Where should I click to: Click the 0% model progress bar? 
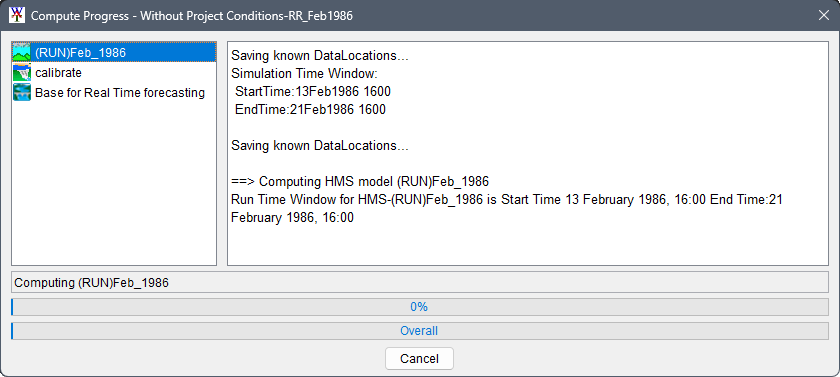click(420, 307)
